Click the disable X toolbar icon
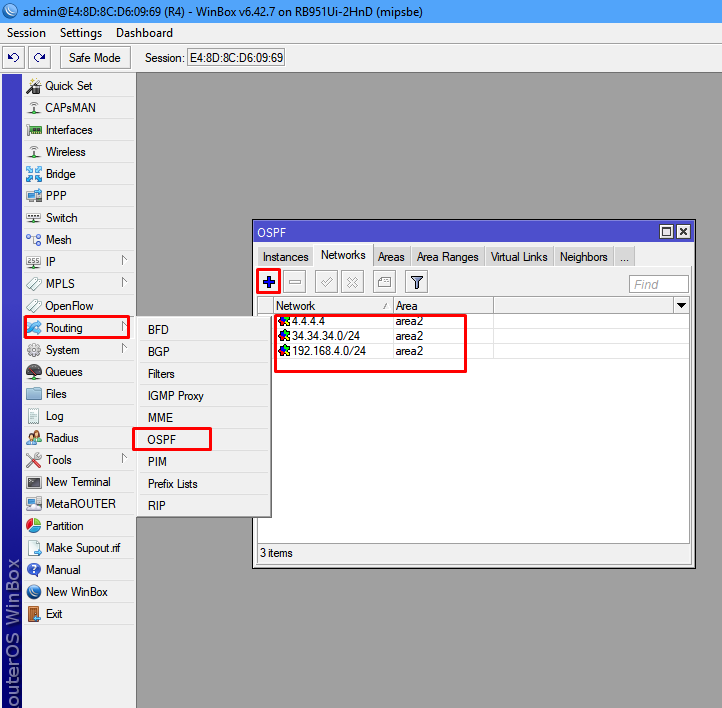Screen dimensions: 722x708 352,282
